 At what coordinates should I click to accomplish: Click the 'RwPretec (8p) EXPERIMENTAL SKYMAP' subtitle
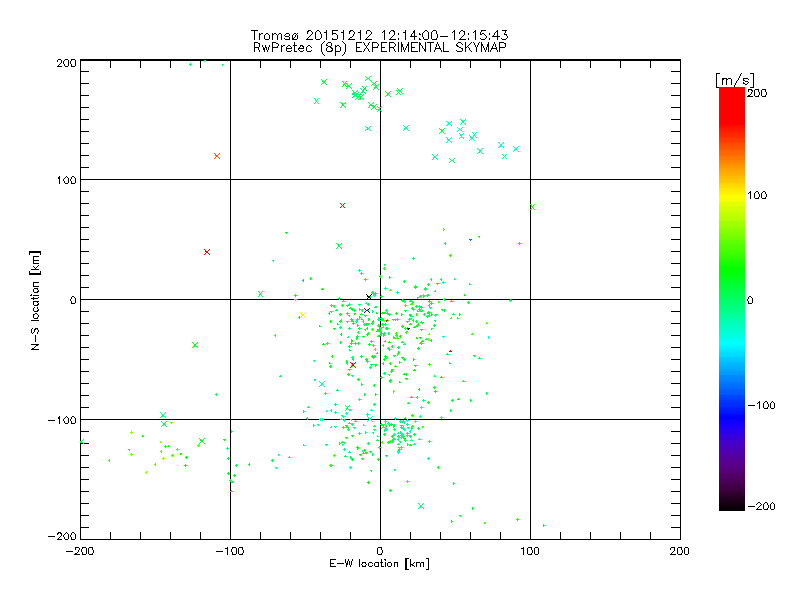click(x=380, y=48)
